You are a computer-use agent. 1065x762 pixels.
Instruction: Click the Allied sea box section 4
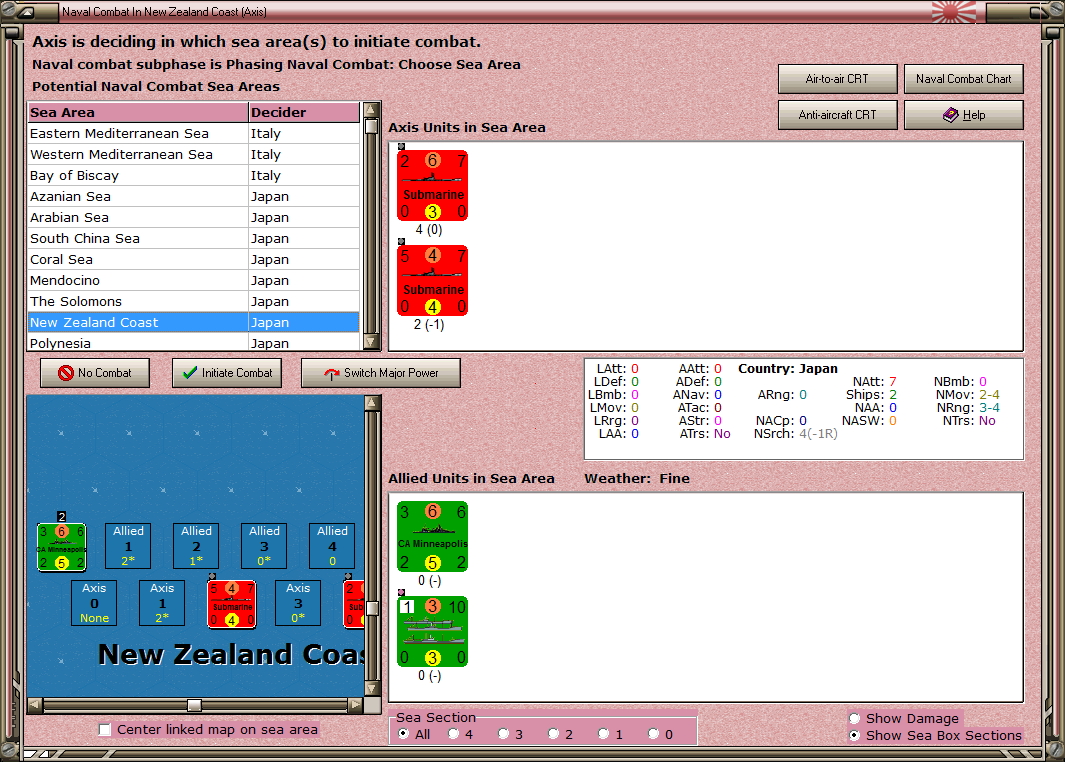click(x=332, y=545)
